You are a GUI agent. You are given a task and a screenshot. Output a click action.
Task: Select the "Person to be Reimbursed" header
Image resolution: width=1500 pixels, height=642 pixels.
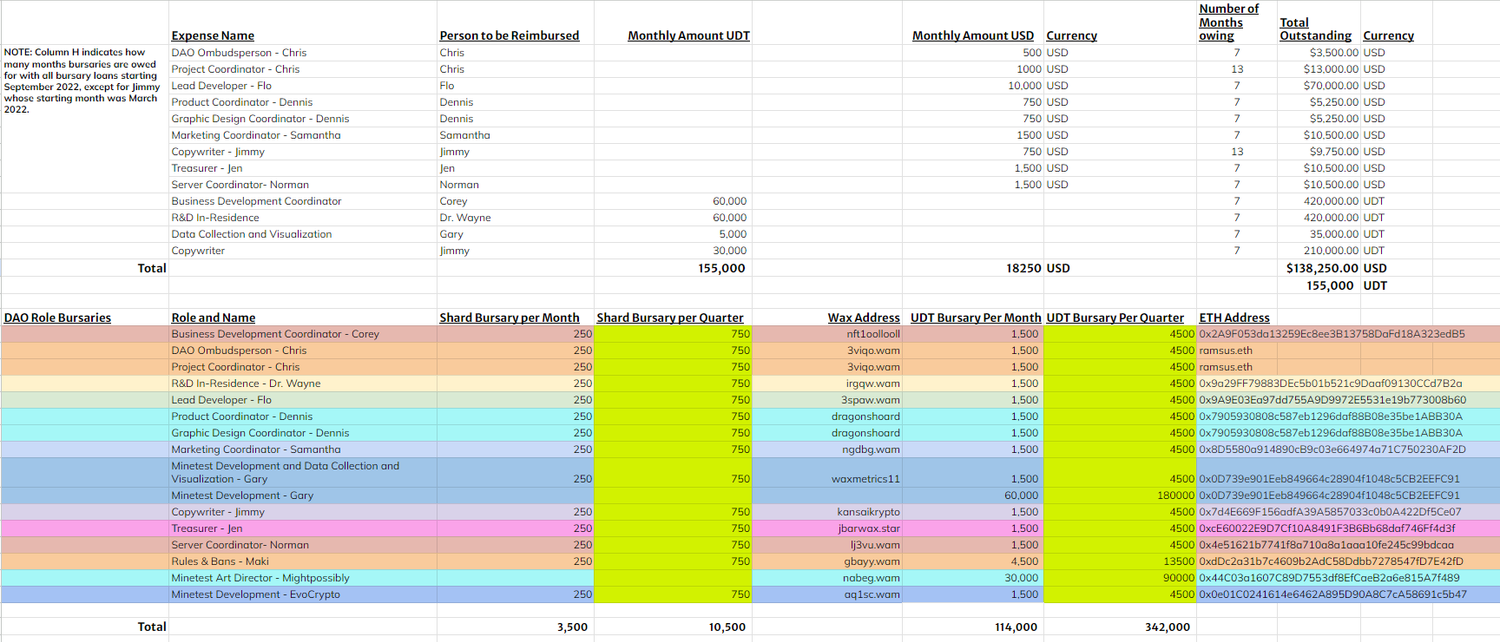click(x=509, y=36)
